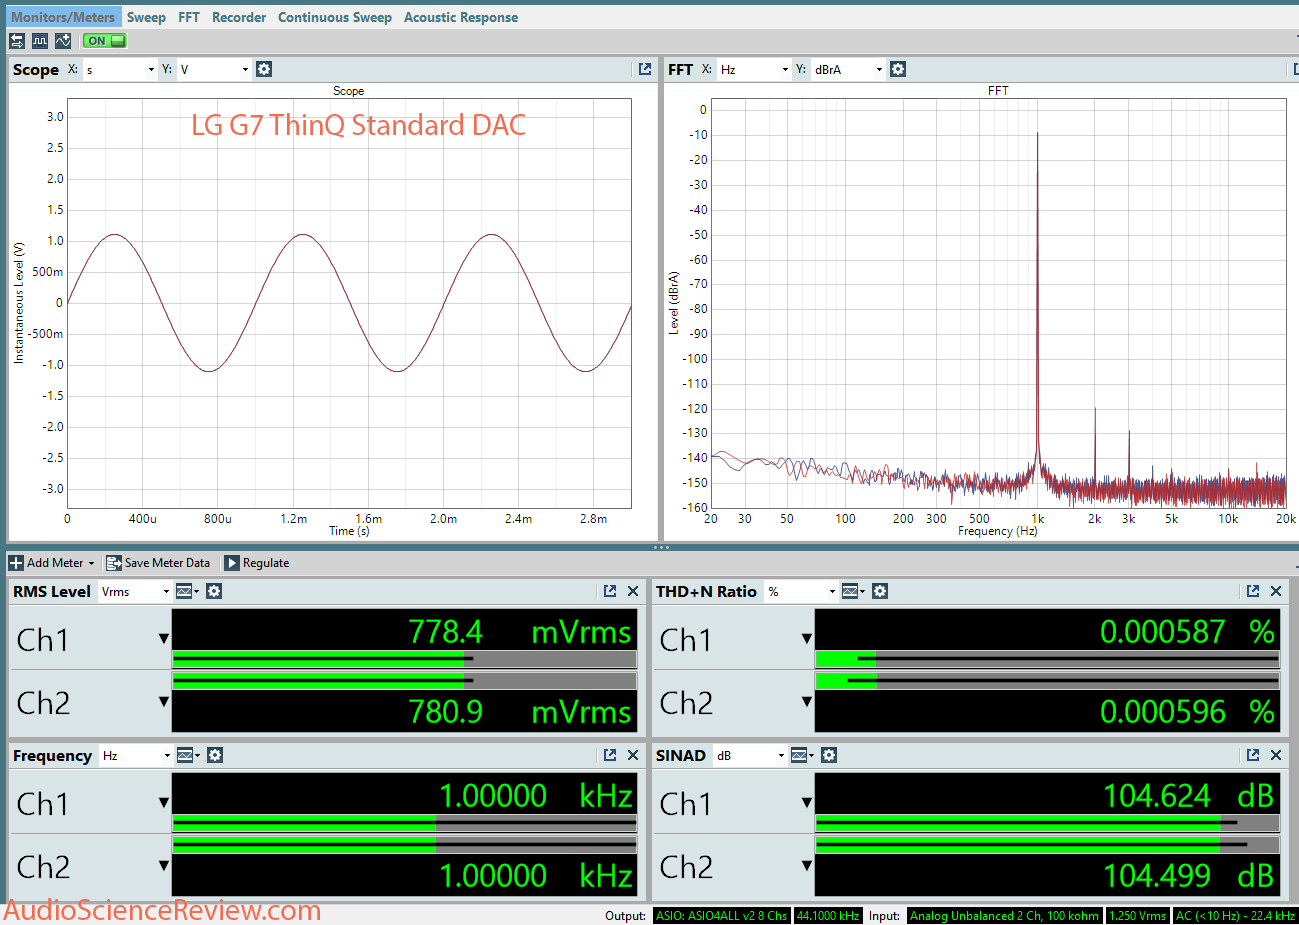Open the Continuous Sweep tab

point(335,17)
